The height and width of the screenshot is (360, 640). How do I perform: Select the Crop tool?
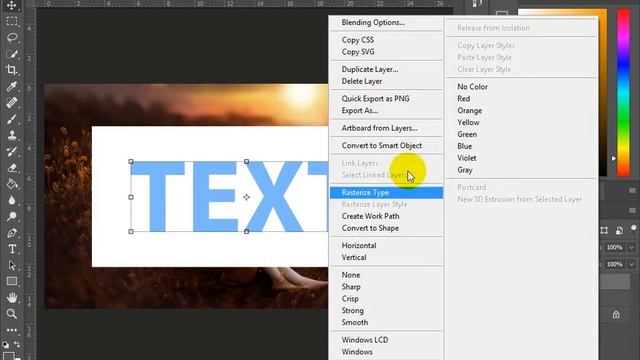11,70
